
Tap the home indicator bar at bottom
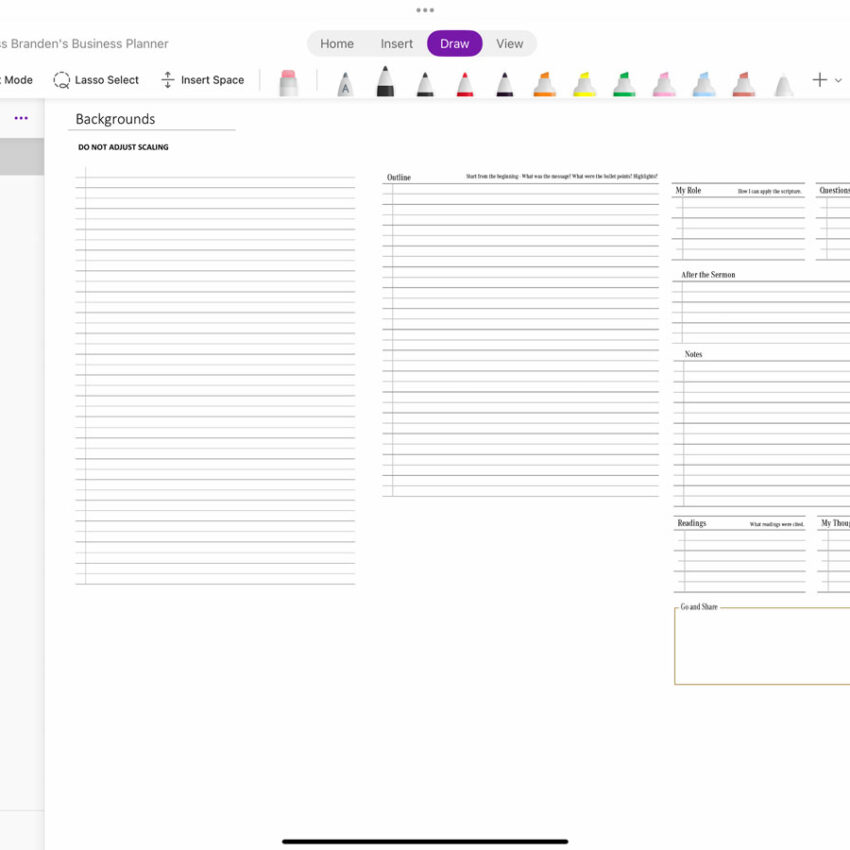(425, 841)
